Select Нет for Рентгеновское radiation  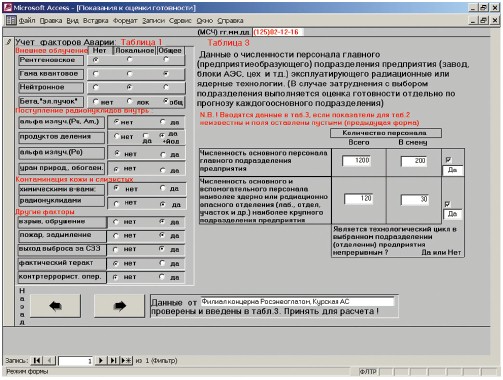[x=96, y=60]
